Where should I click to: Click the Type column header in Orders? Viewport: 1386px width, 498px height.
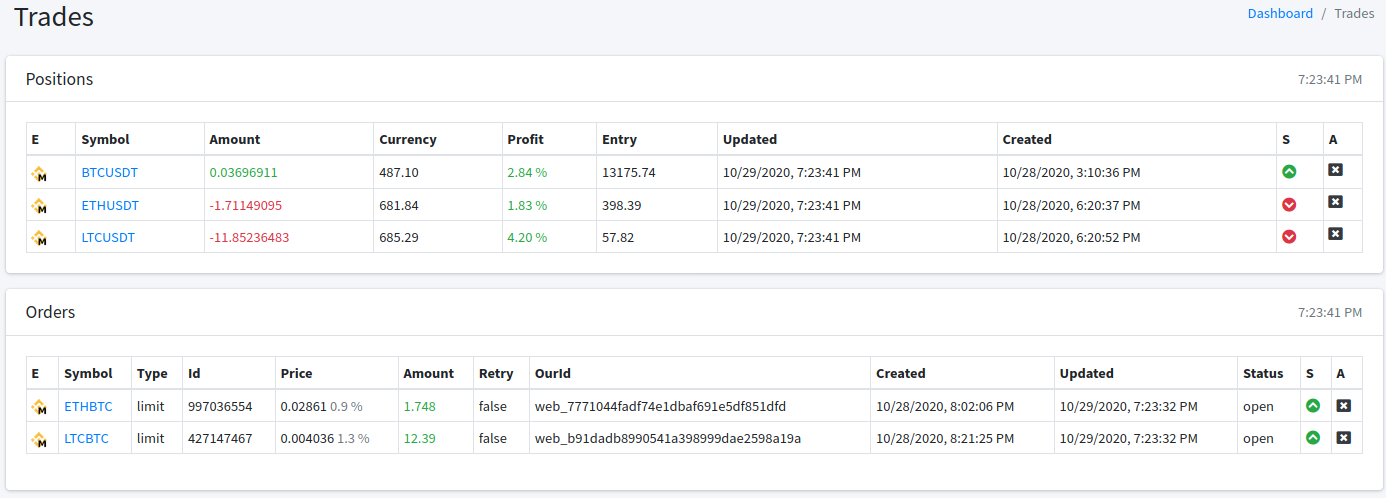click(x=152, y=374)
